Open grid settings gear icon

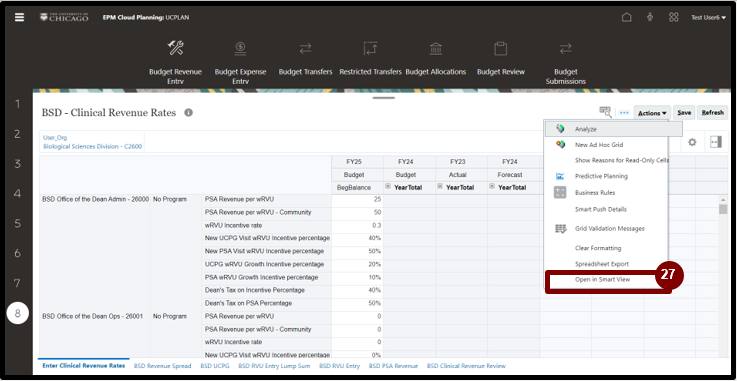[x=692, y=142]
